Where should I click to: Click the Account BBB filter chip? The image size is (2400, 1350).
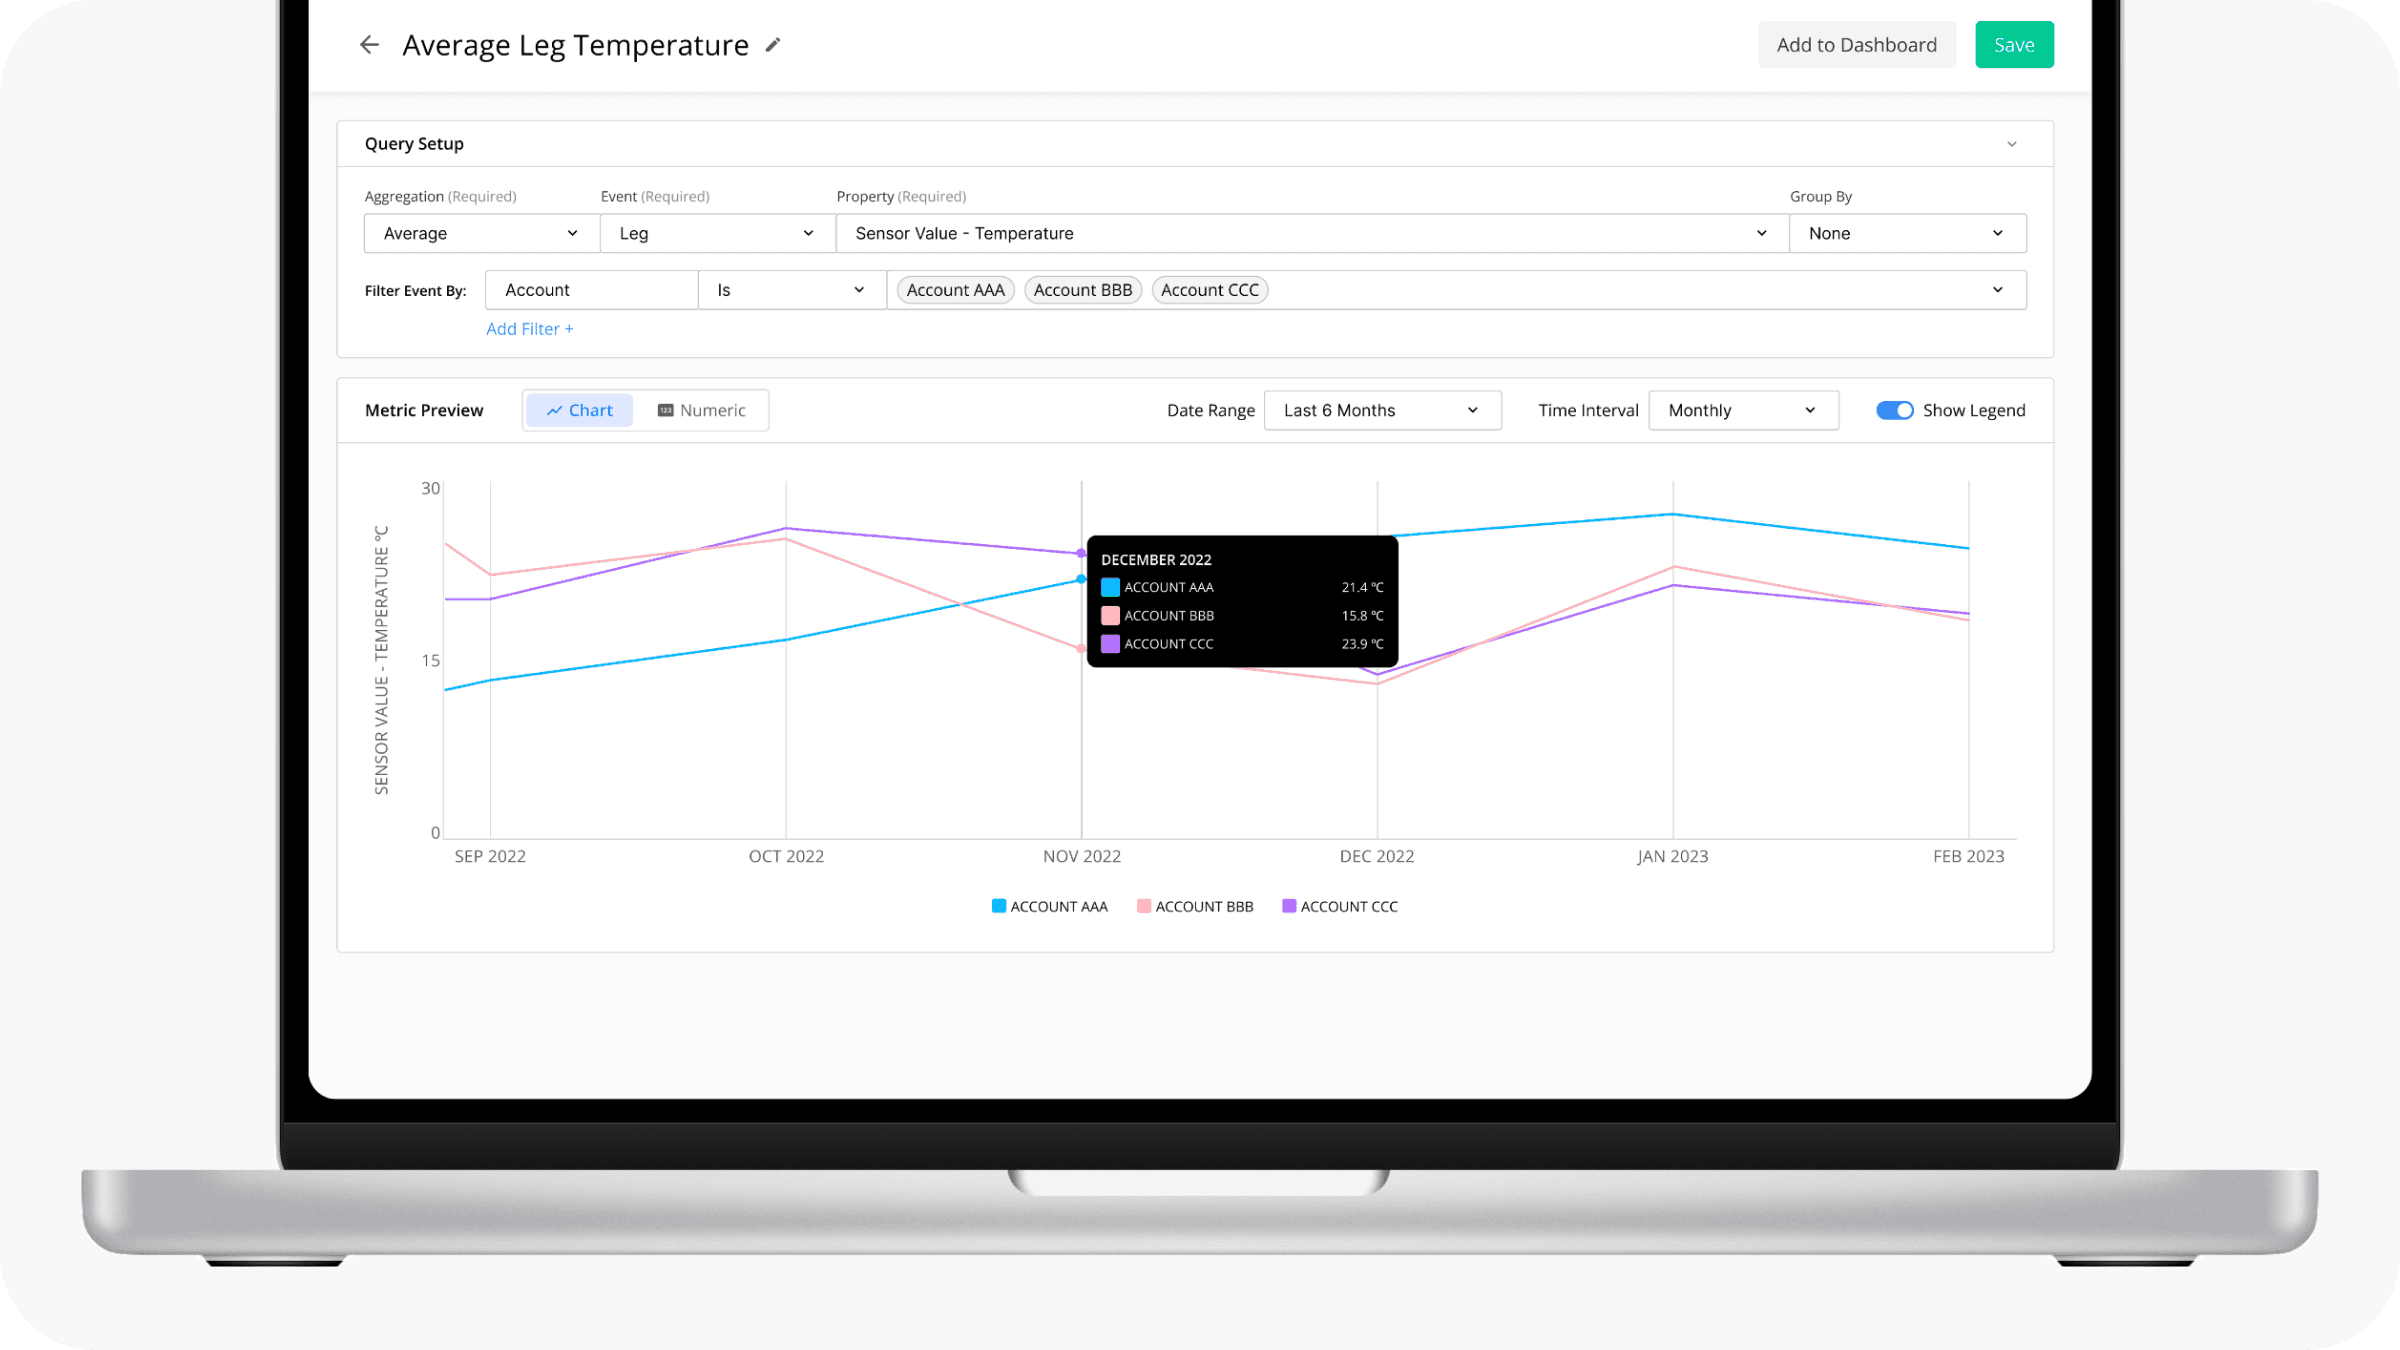tap(1082, 290)
